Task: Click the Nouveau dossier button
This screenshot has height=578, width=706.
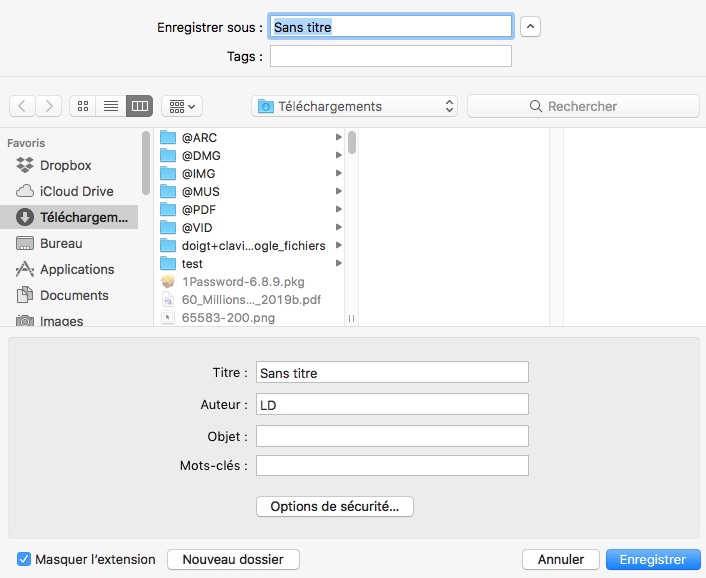Action: (233, 560)
